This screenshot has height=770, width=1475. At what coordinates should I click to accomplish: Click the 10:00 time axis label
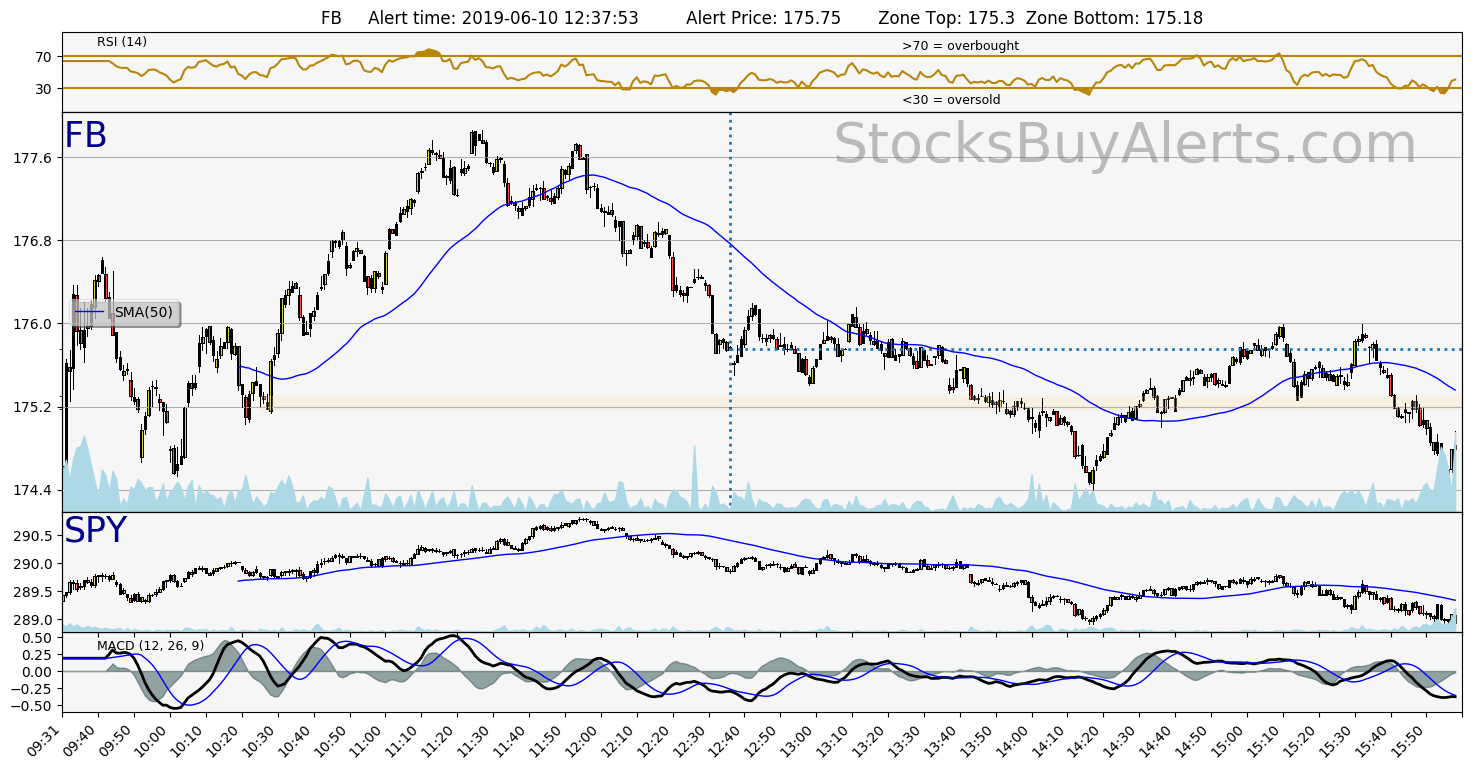coord(150,740)
